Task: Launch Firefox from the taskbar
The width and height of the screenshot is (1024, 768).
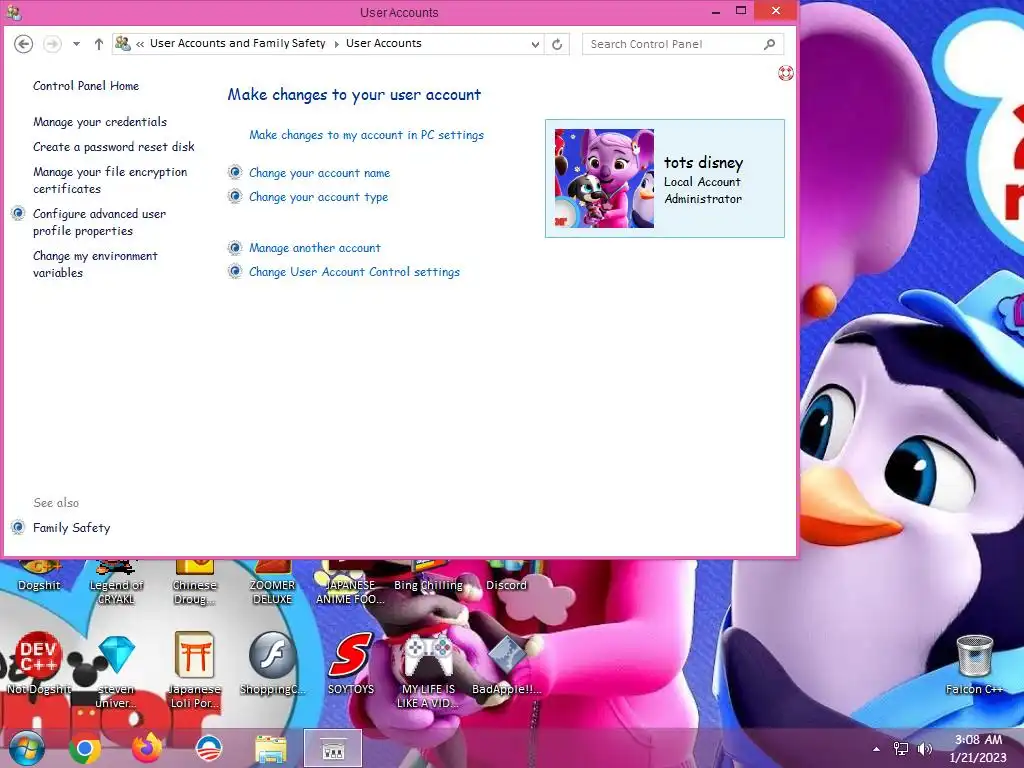Action: pyautogui.click(x=147, y=748)
